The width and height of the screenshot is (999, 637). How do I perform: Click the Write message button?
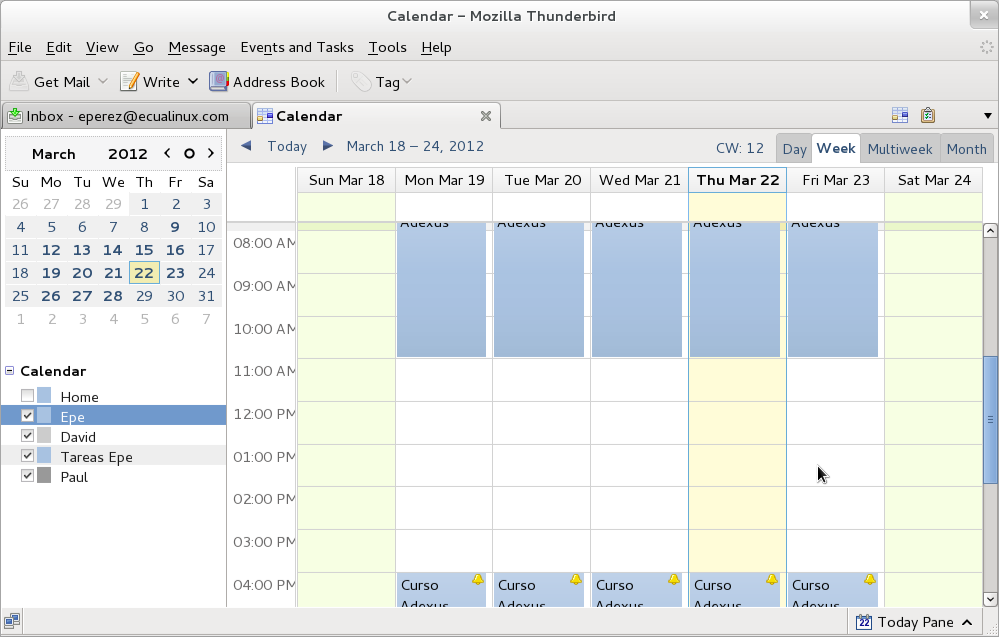150,82
